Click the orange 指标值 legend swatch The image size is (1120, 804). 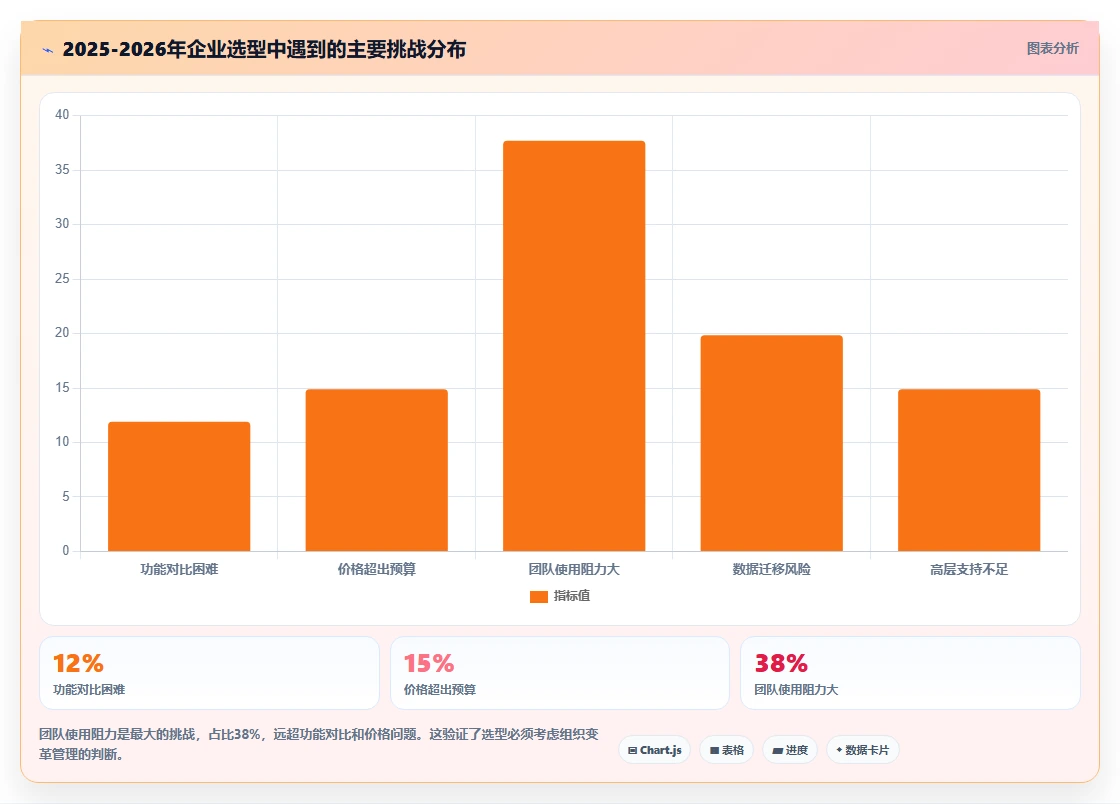point(539,597)
